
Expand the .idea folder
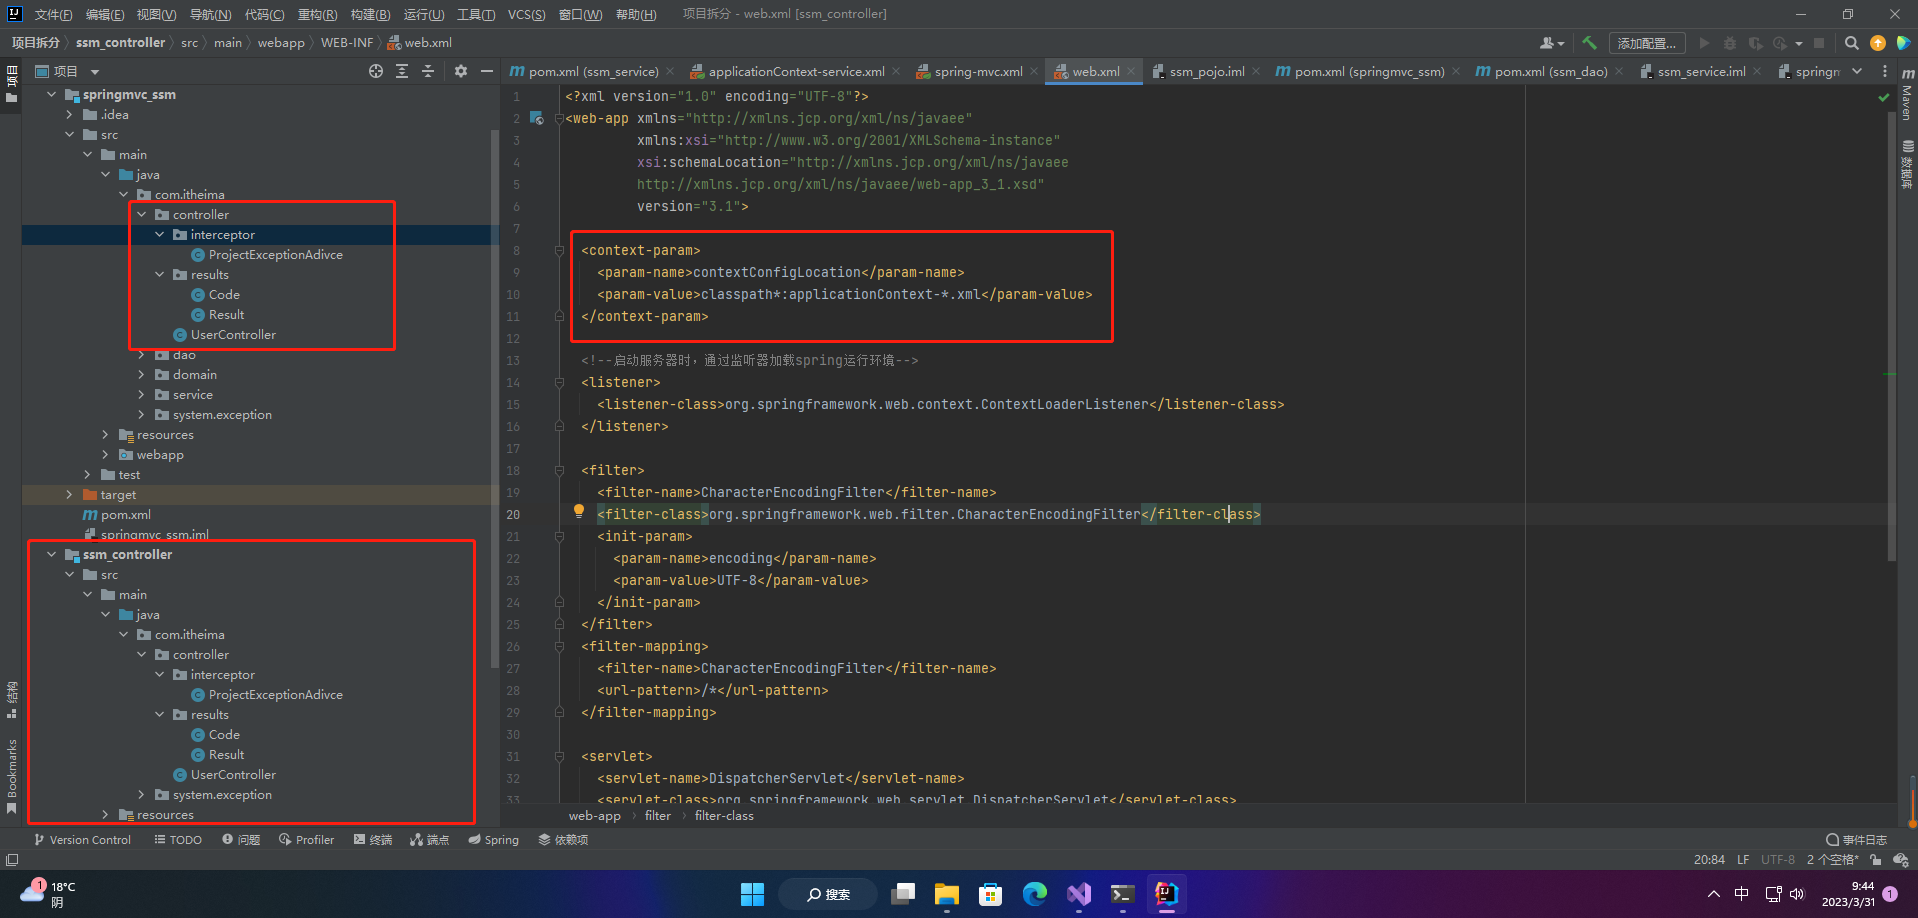tap(69, 115)
